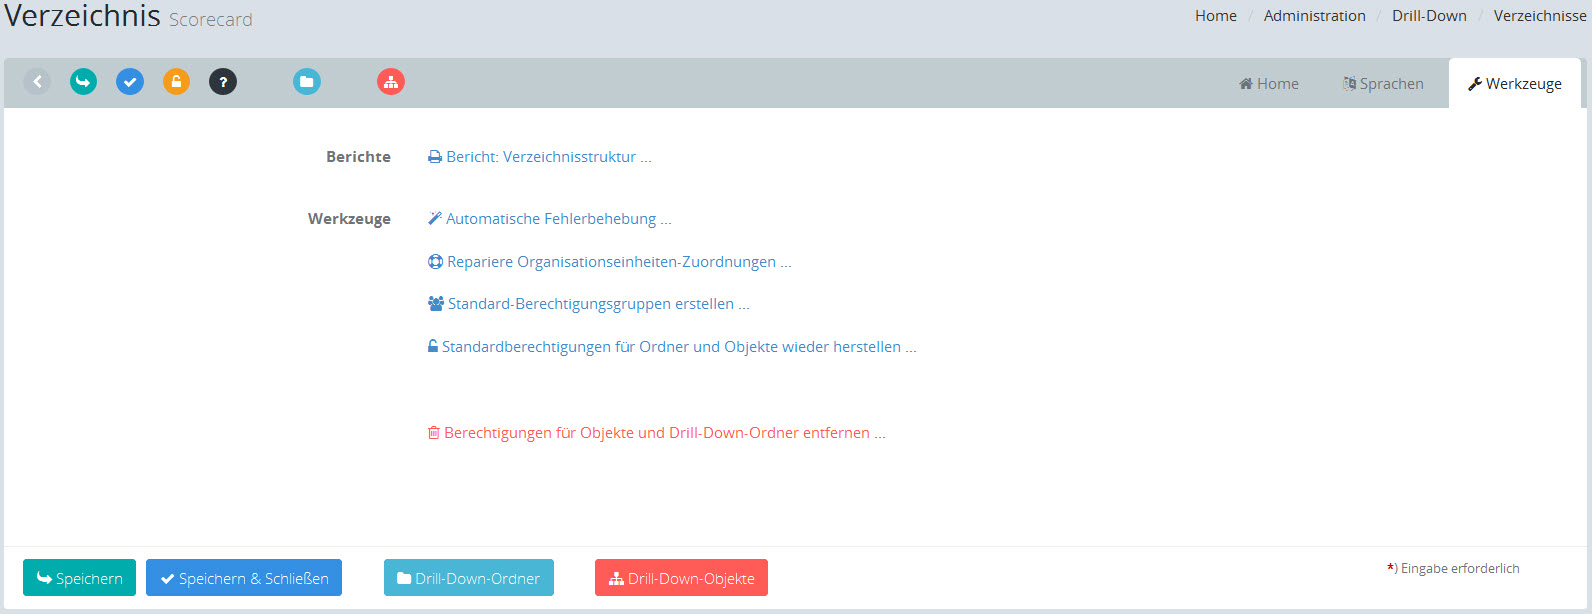Switch to the Sprachen tab
Viewport: 1592px width, 614px height.
coord(1383,84)
